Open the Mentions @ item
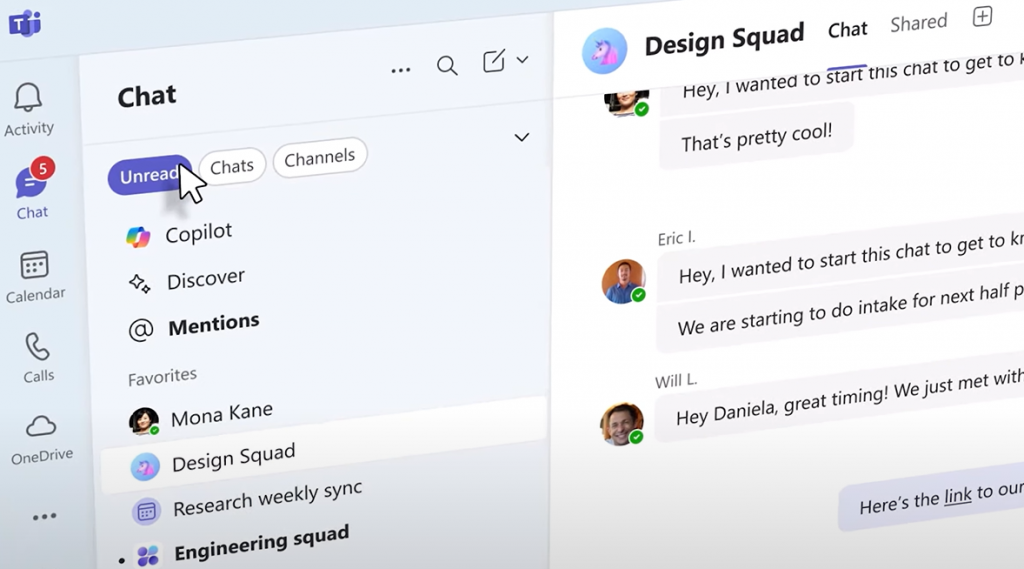 pos(194,327)
